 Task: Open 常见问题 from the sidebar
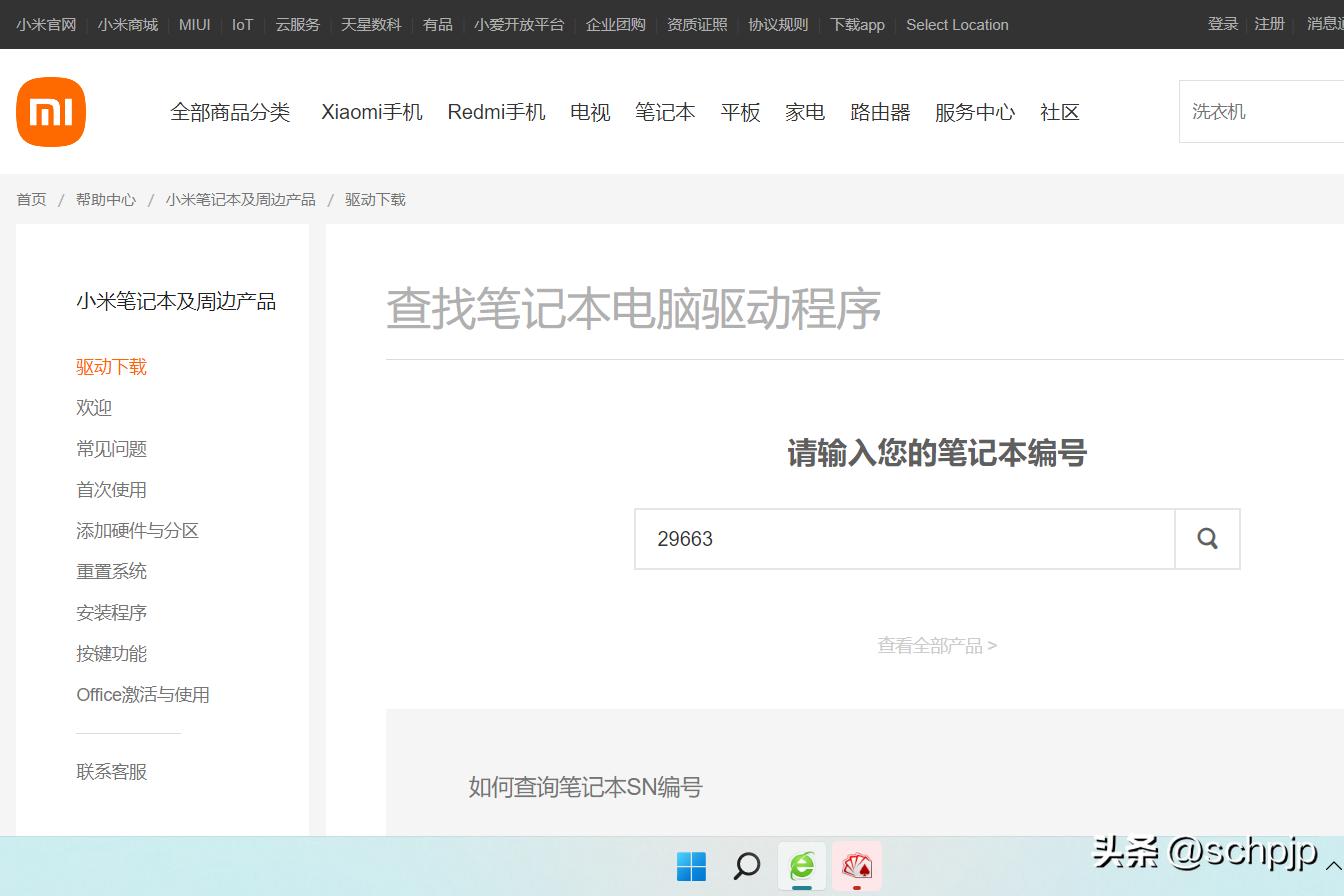[x=110, y=448]
